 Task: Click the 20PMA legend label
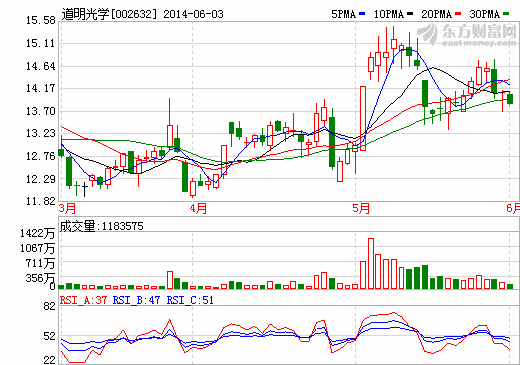[437, 14]
